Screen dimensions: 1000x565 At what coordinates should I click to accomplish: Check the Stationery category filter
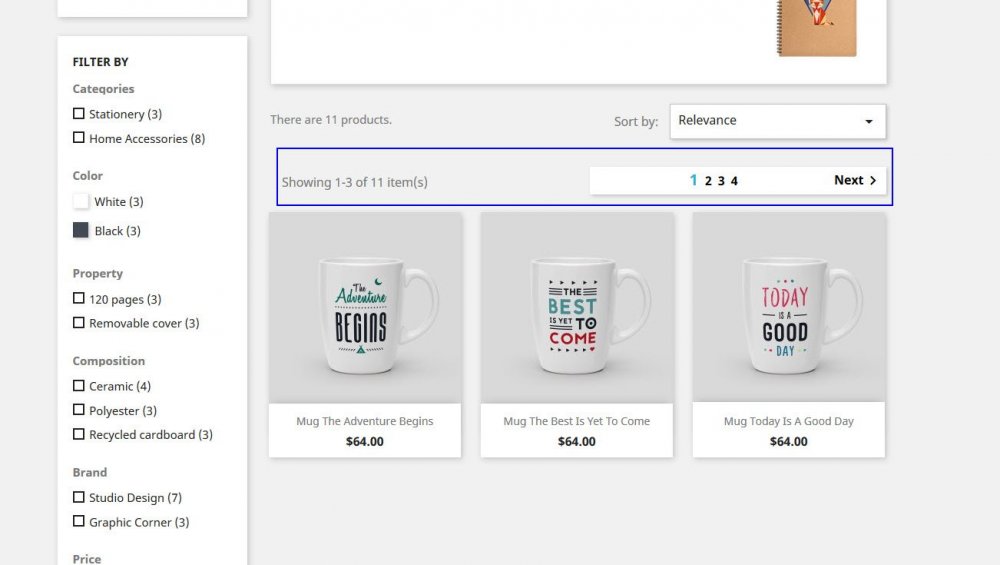click(78, 114)
